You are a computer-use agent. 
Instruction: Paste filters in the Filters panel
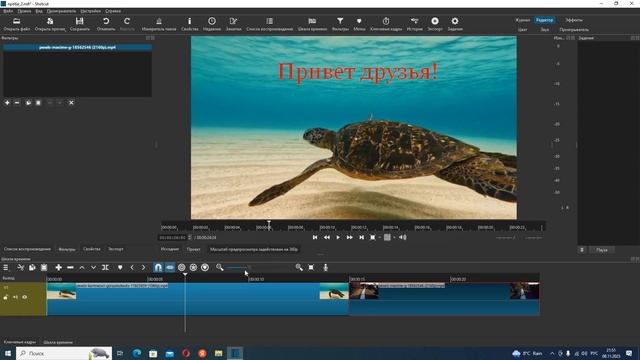(38, 103)
